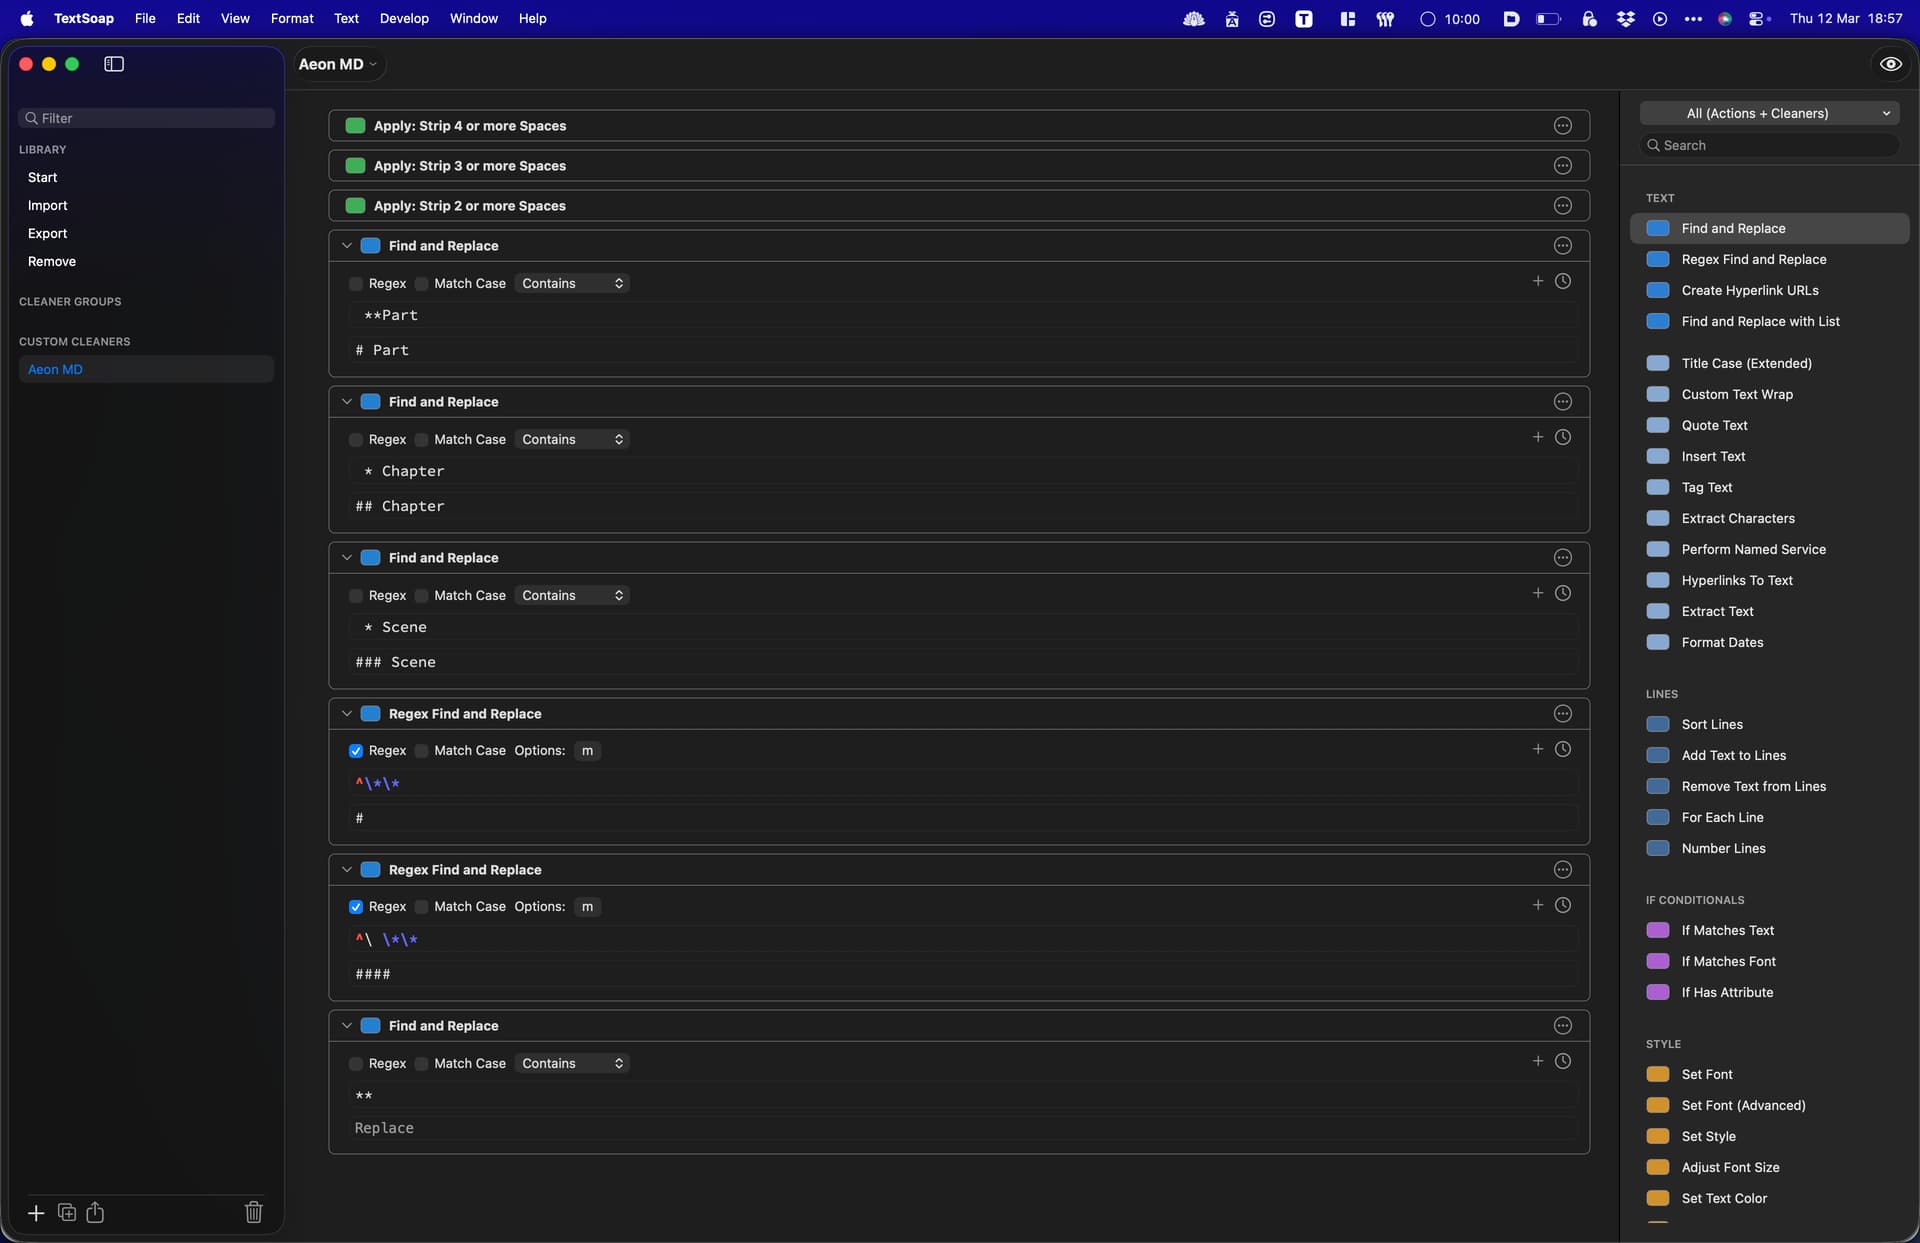
Task: Open history clock for **Part find action
Action: click(x=1562, y=282)
